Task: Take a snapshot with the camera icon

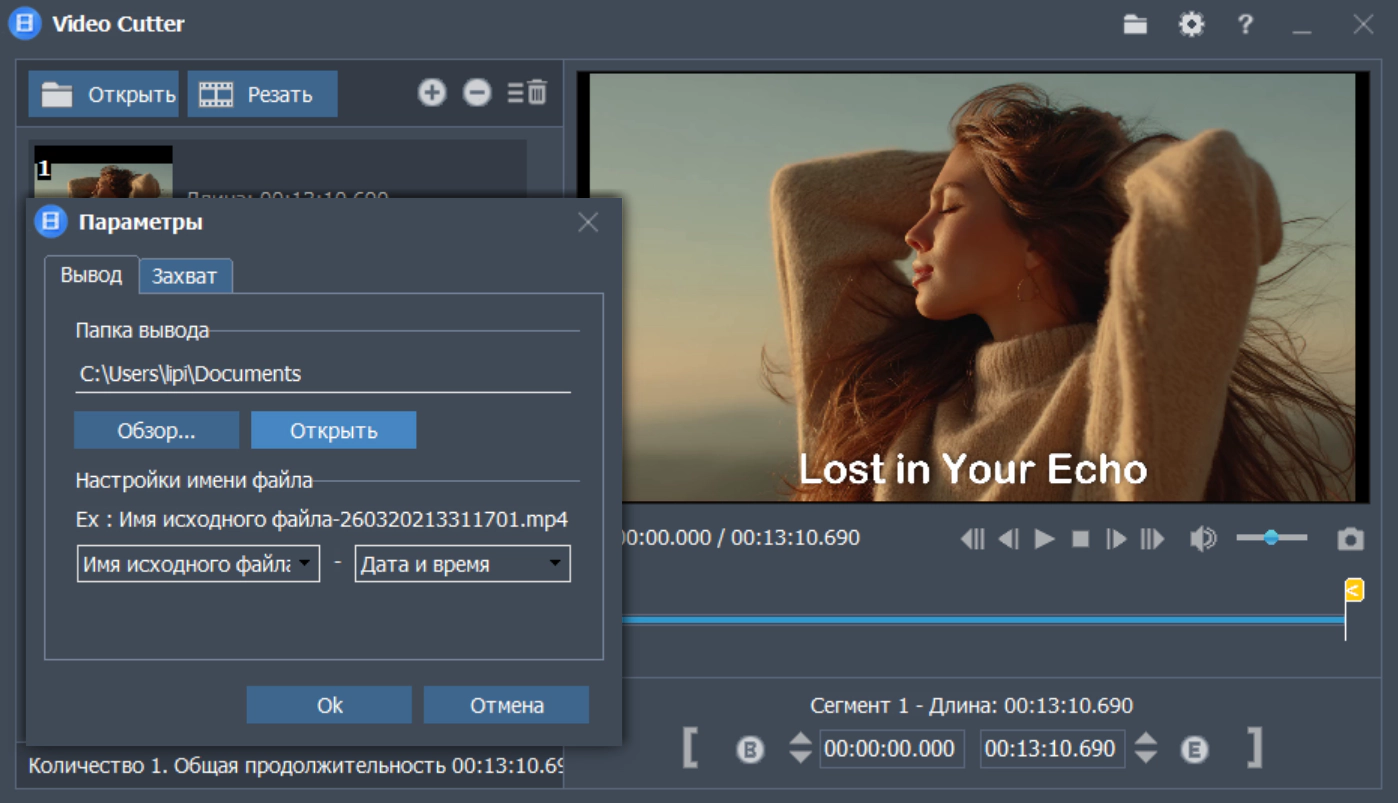Action: coord(1350,539)
